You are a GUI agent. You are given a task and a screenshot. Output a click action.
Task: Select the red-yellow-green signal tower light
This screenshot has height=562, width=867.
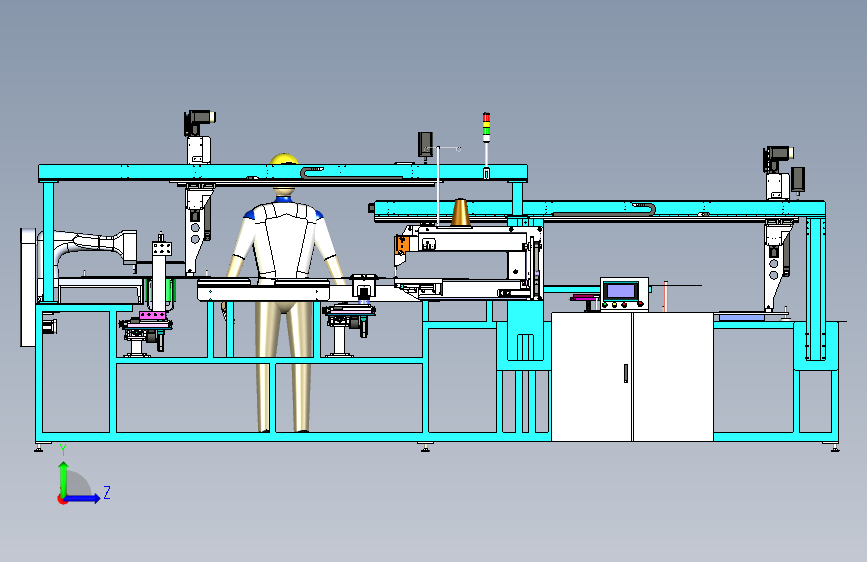[487, 127]
